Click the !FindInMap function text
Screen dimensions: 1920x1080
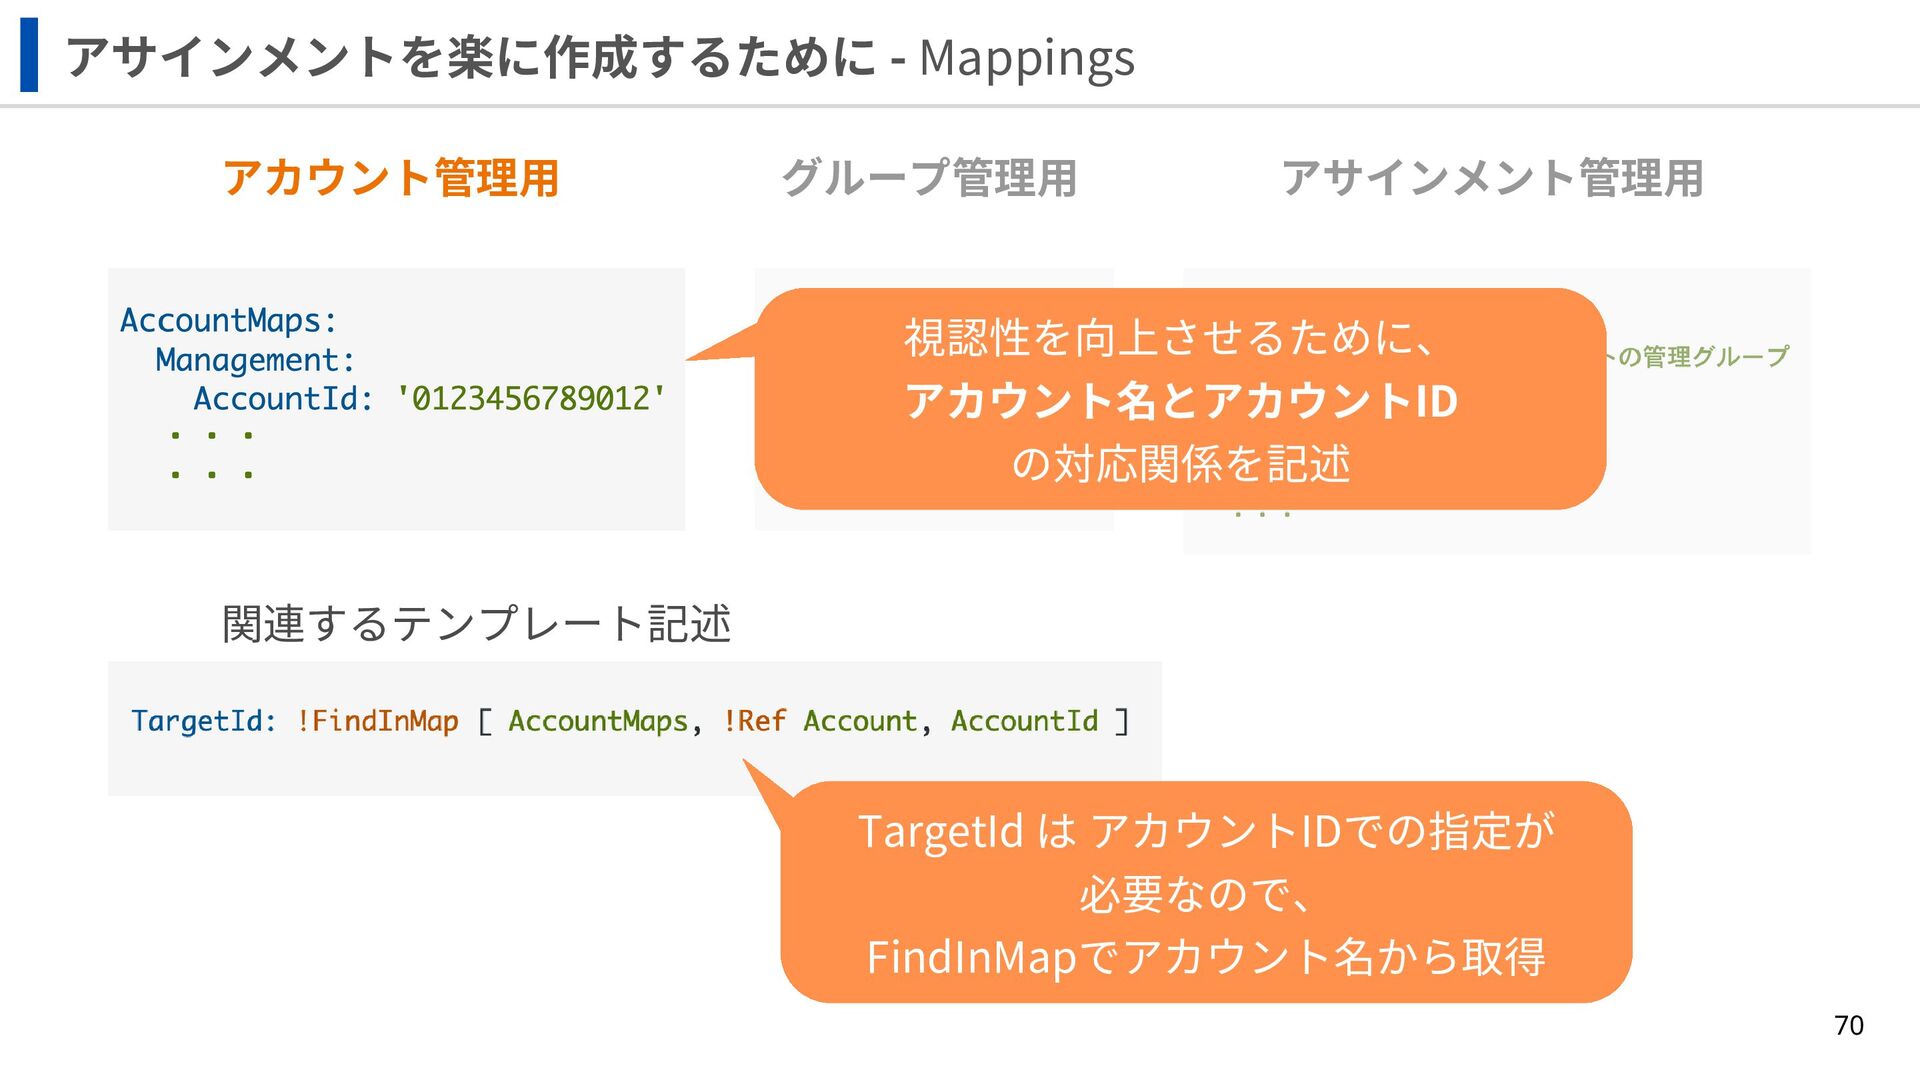pyautogui.click(x=377, y=721)
